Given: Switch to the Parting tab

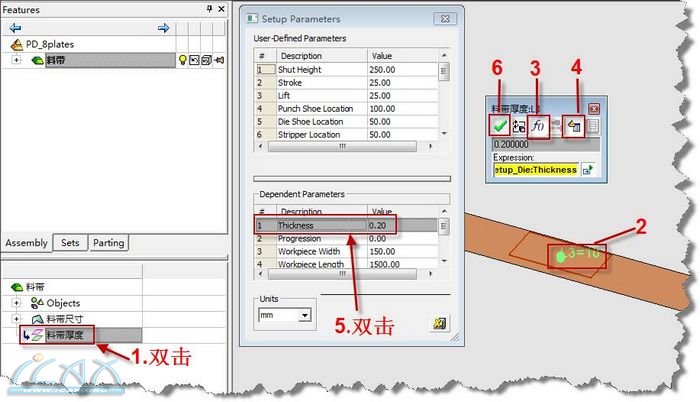Looking at the screenshot, I should click(108, 243).
